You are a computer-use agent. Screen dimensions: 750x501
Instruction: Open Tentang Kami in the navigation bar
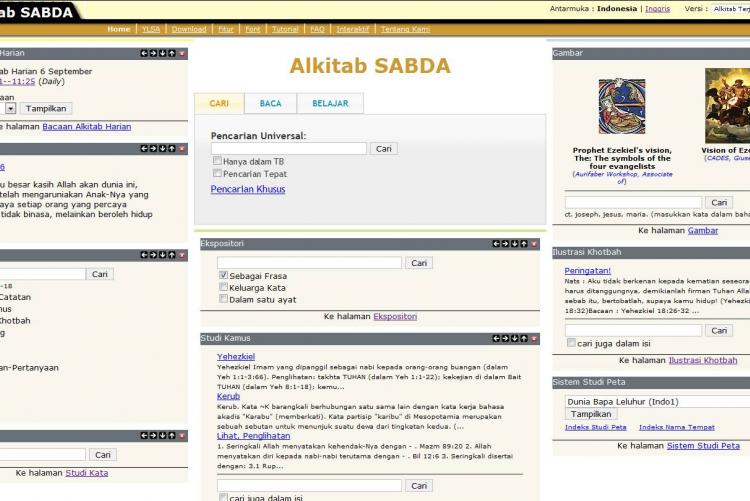click(405, 29)
